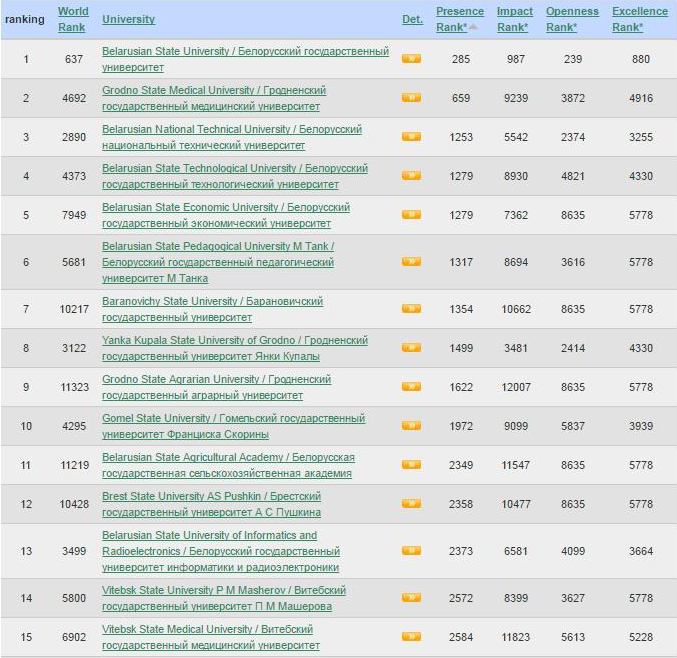Open Gomel State University link

pos(233,426)
